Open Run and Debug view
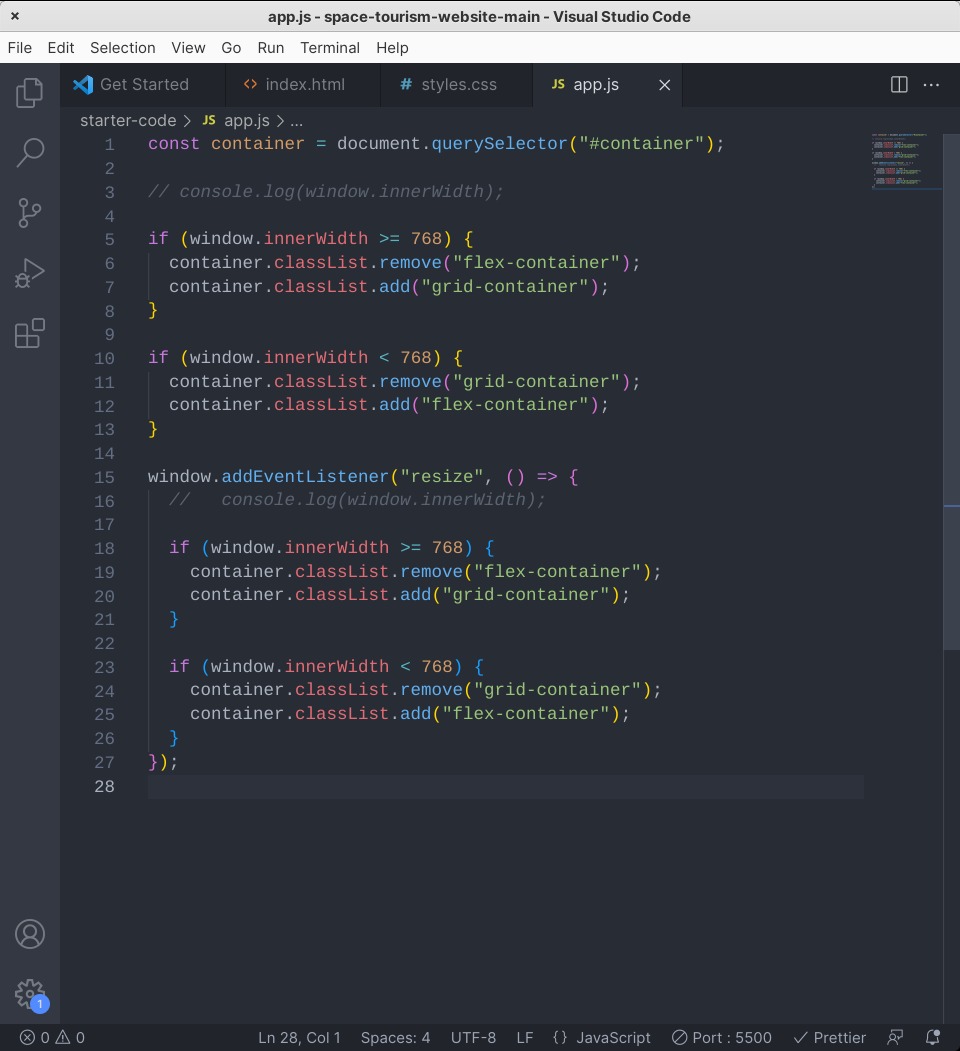Viewport: 960px width, 1051px height. 30,272
